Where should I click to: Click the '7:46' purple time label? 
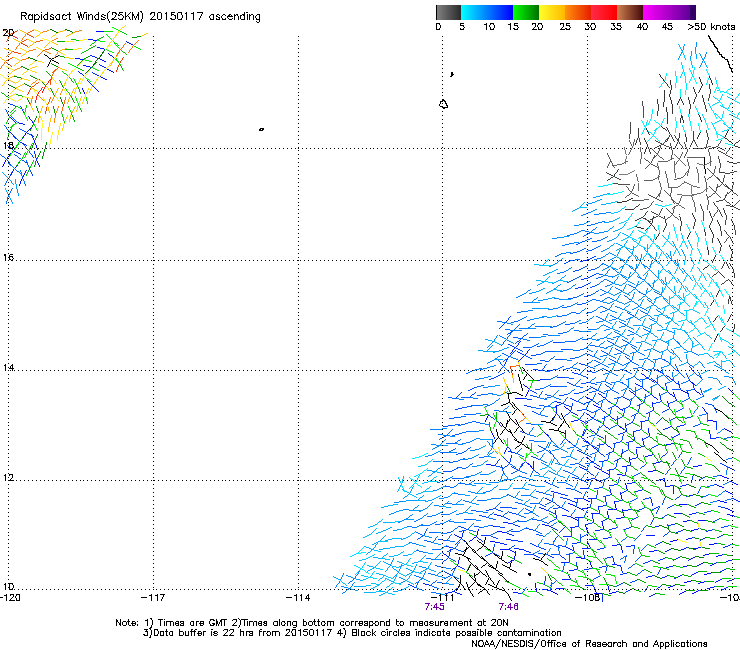tap(508, 607)
